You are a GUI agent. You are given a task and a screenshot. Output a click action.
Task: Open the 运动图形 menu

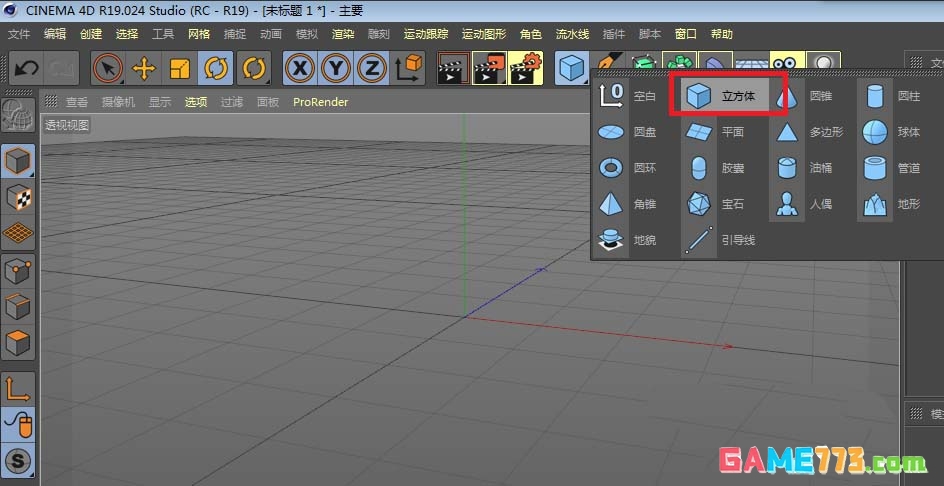484,34
